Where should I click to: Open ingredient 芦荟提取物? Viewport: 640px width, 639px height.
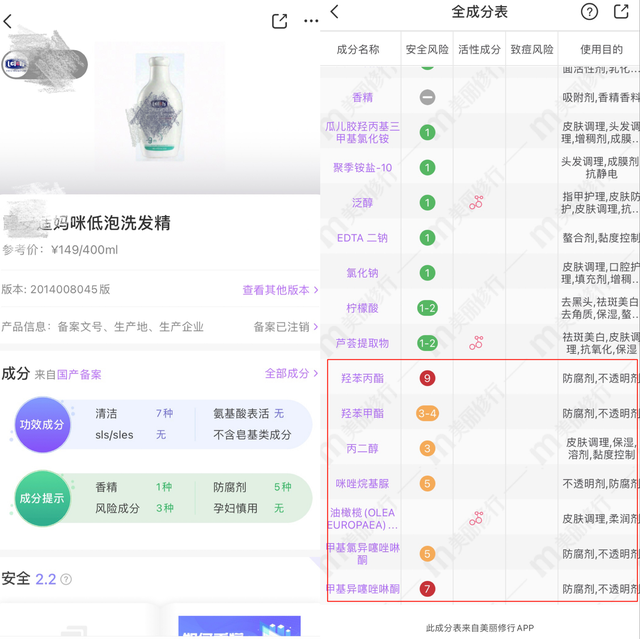click(362, 343)
